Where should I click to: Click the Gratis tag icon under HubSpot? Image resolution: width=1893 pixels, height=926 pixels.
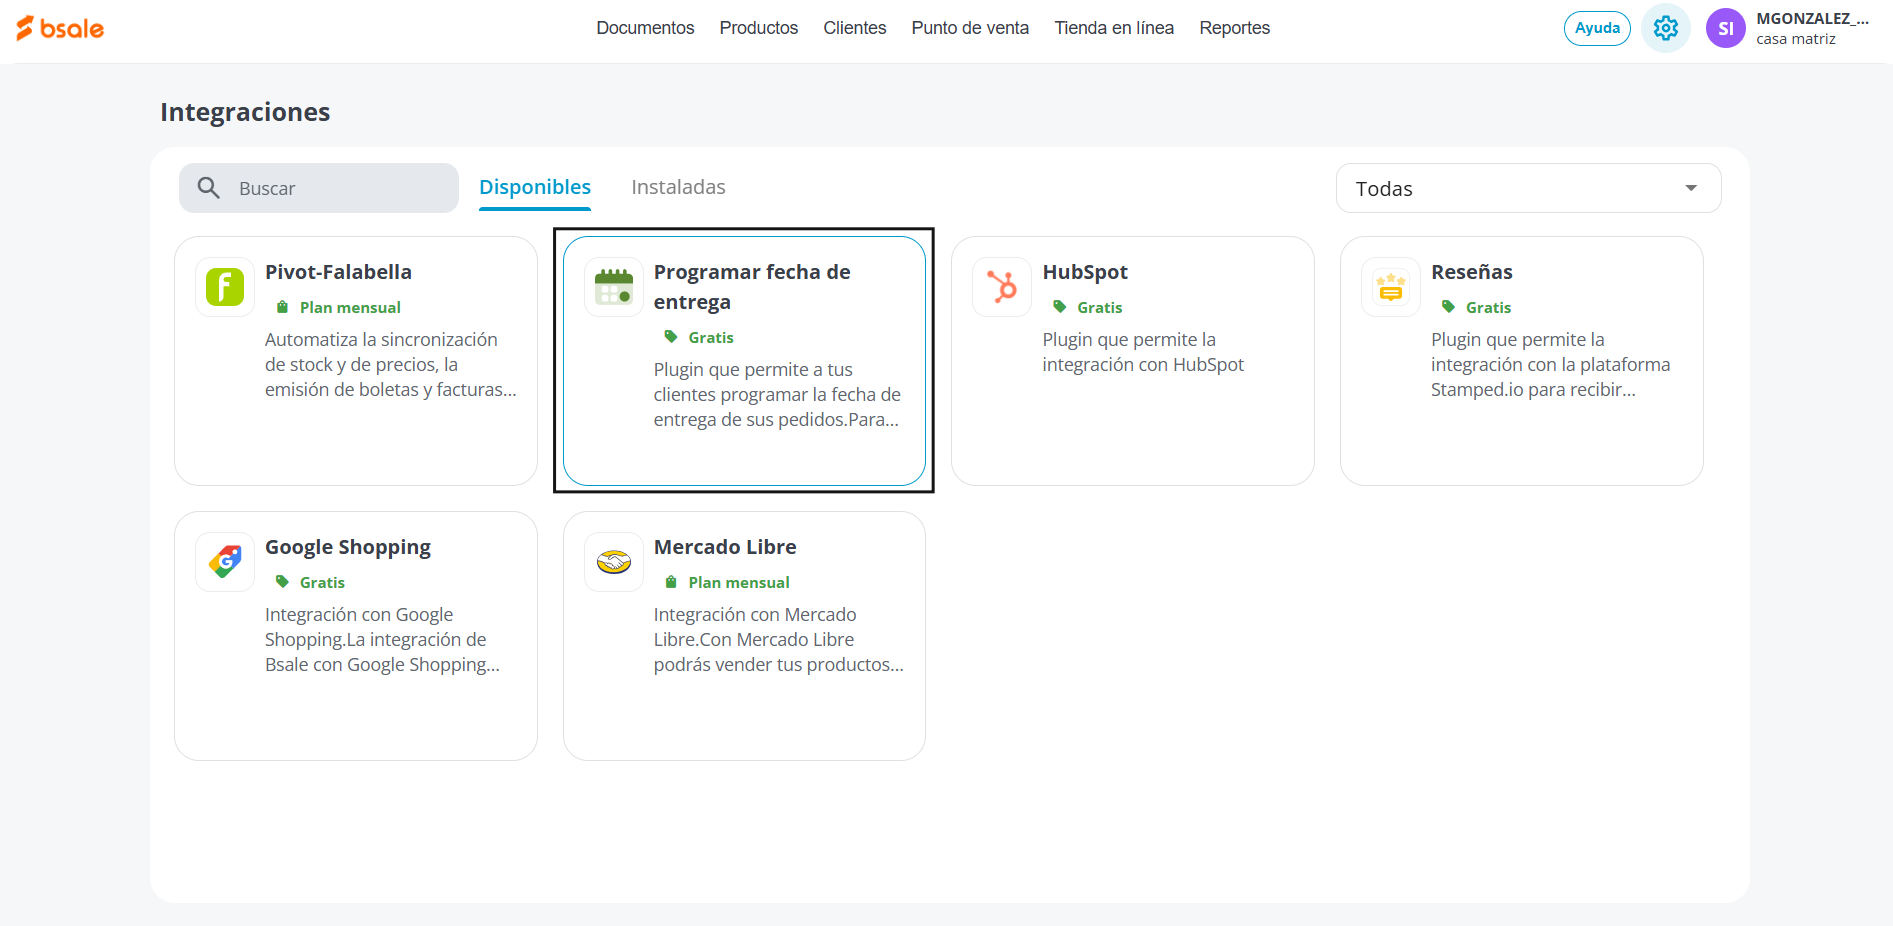pos(1060,307)
